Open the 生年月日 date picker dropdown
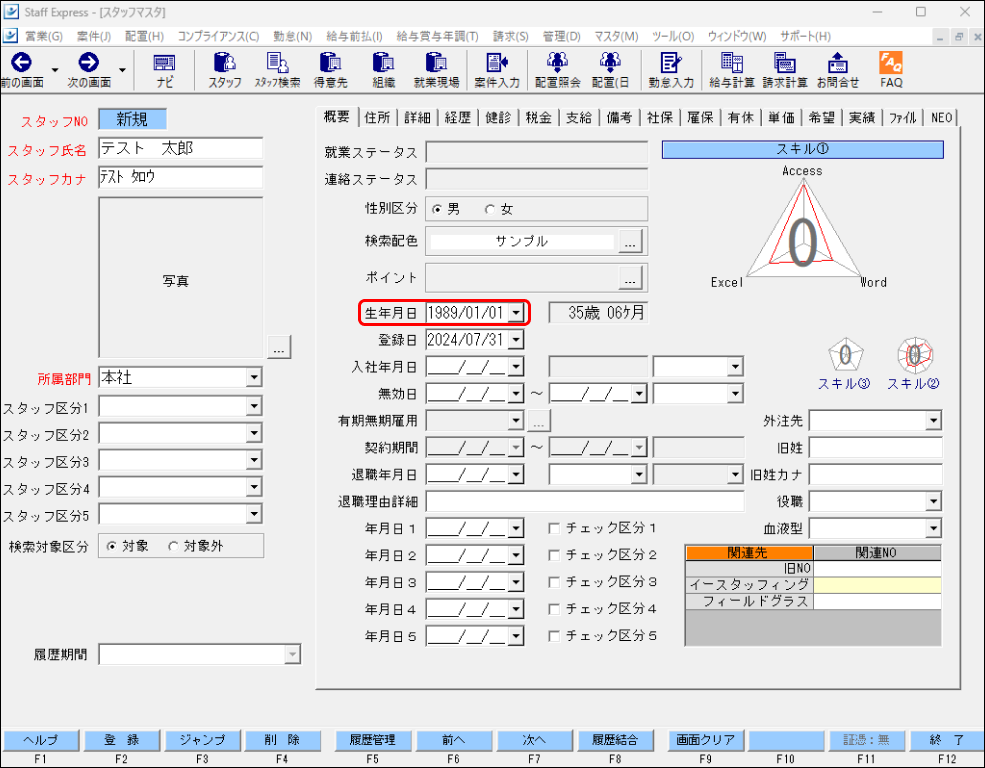This screenshot has width=985, height=768. point(516,313)
